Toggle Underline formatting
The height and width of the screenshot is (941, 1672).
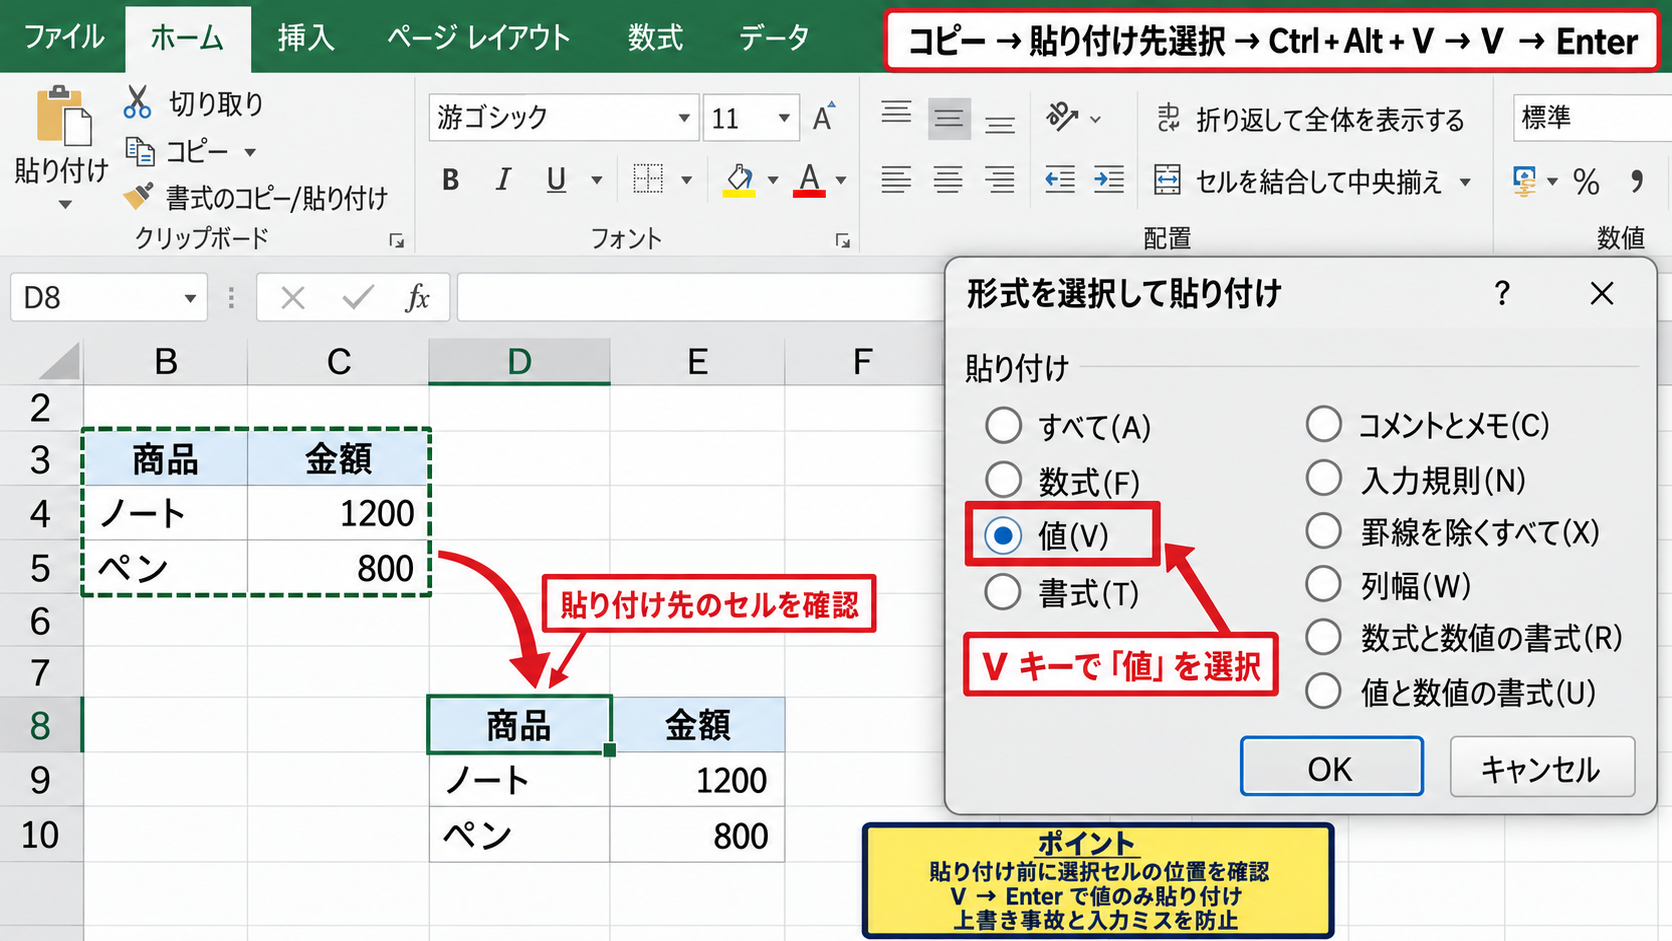click(556, 180)
